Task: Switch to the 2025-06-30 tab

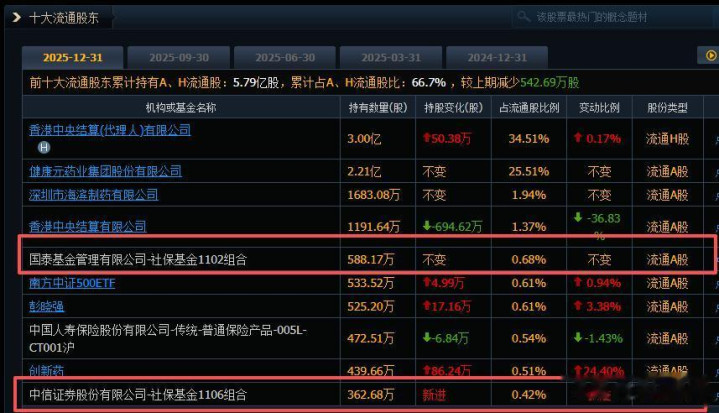Action: click(285, 57)
